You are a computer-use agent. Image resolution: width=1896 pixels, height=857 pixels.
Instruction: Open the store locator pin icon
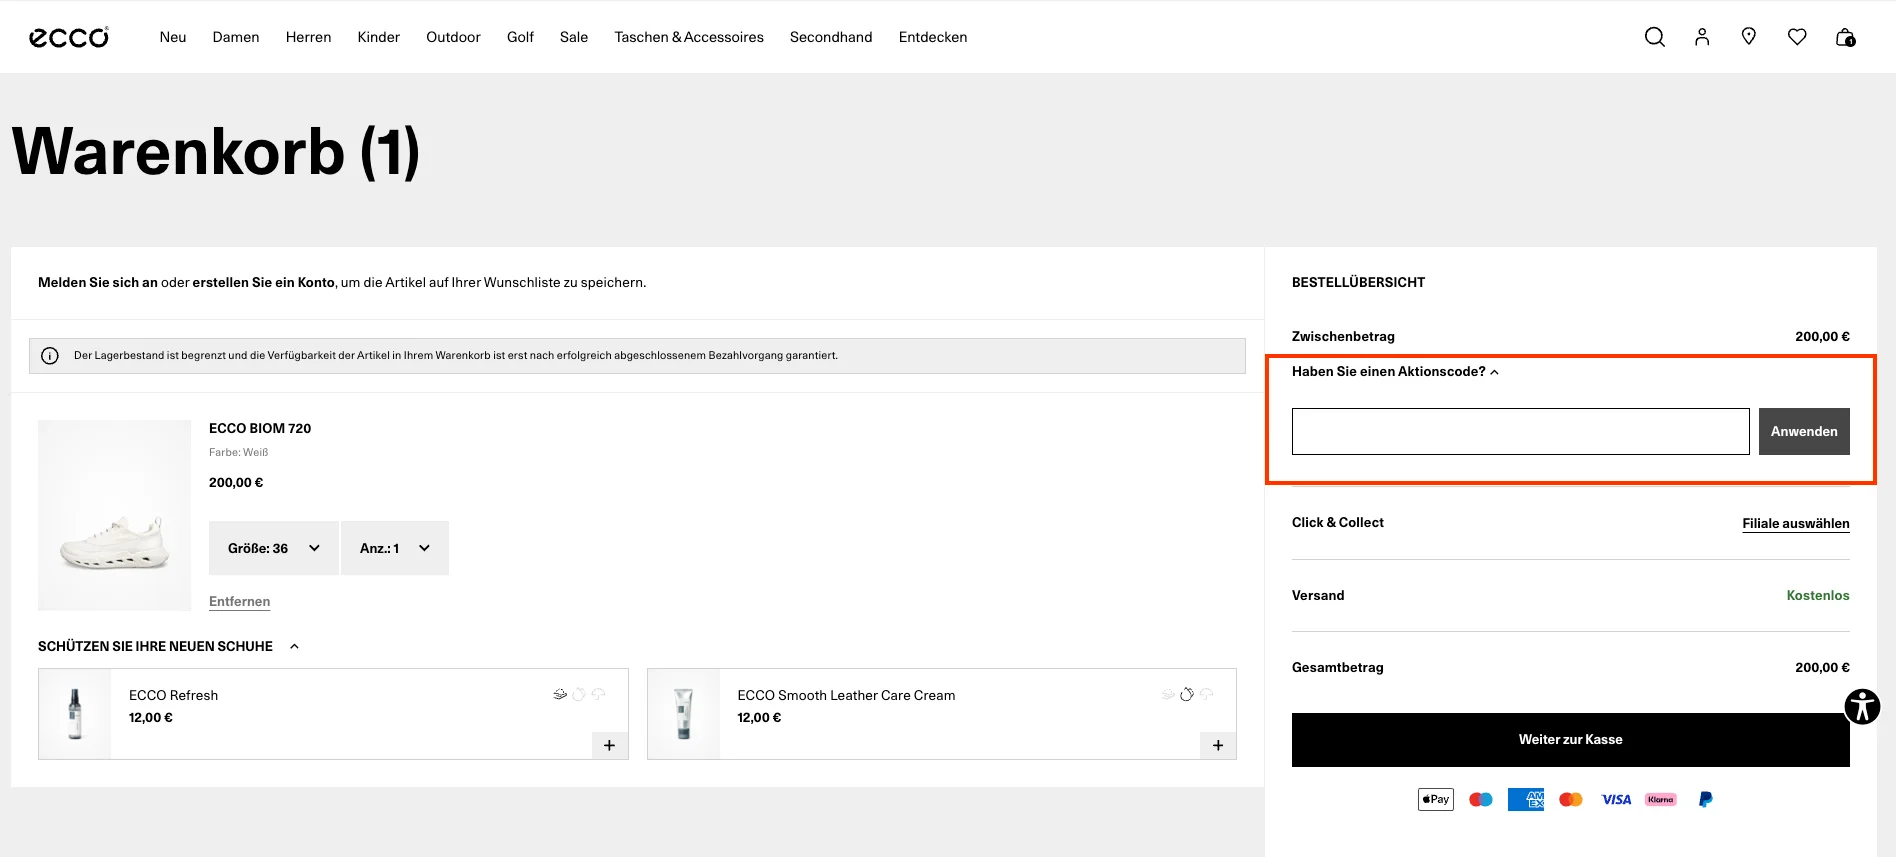coord(1749,37)
